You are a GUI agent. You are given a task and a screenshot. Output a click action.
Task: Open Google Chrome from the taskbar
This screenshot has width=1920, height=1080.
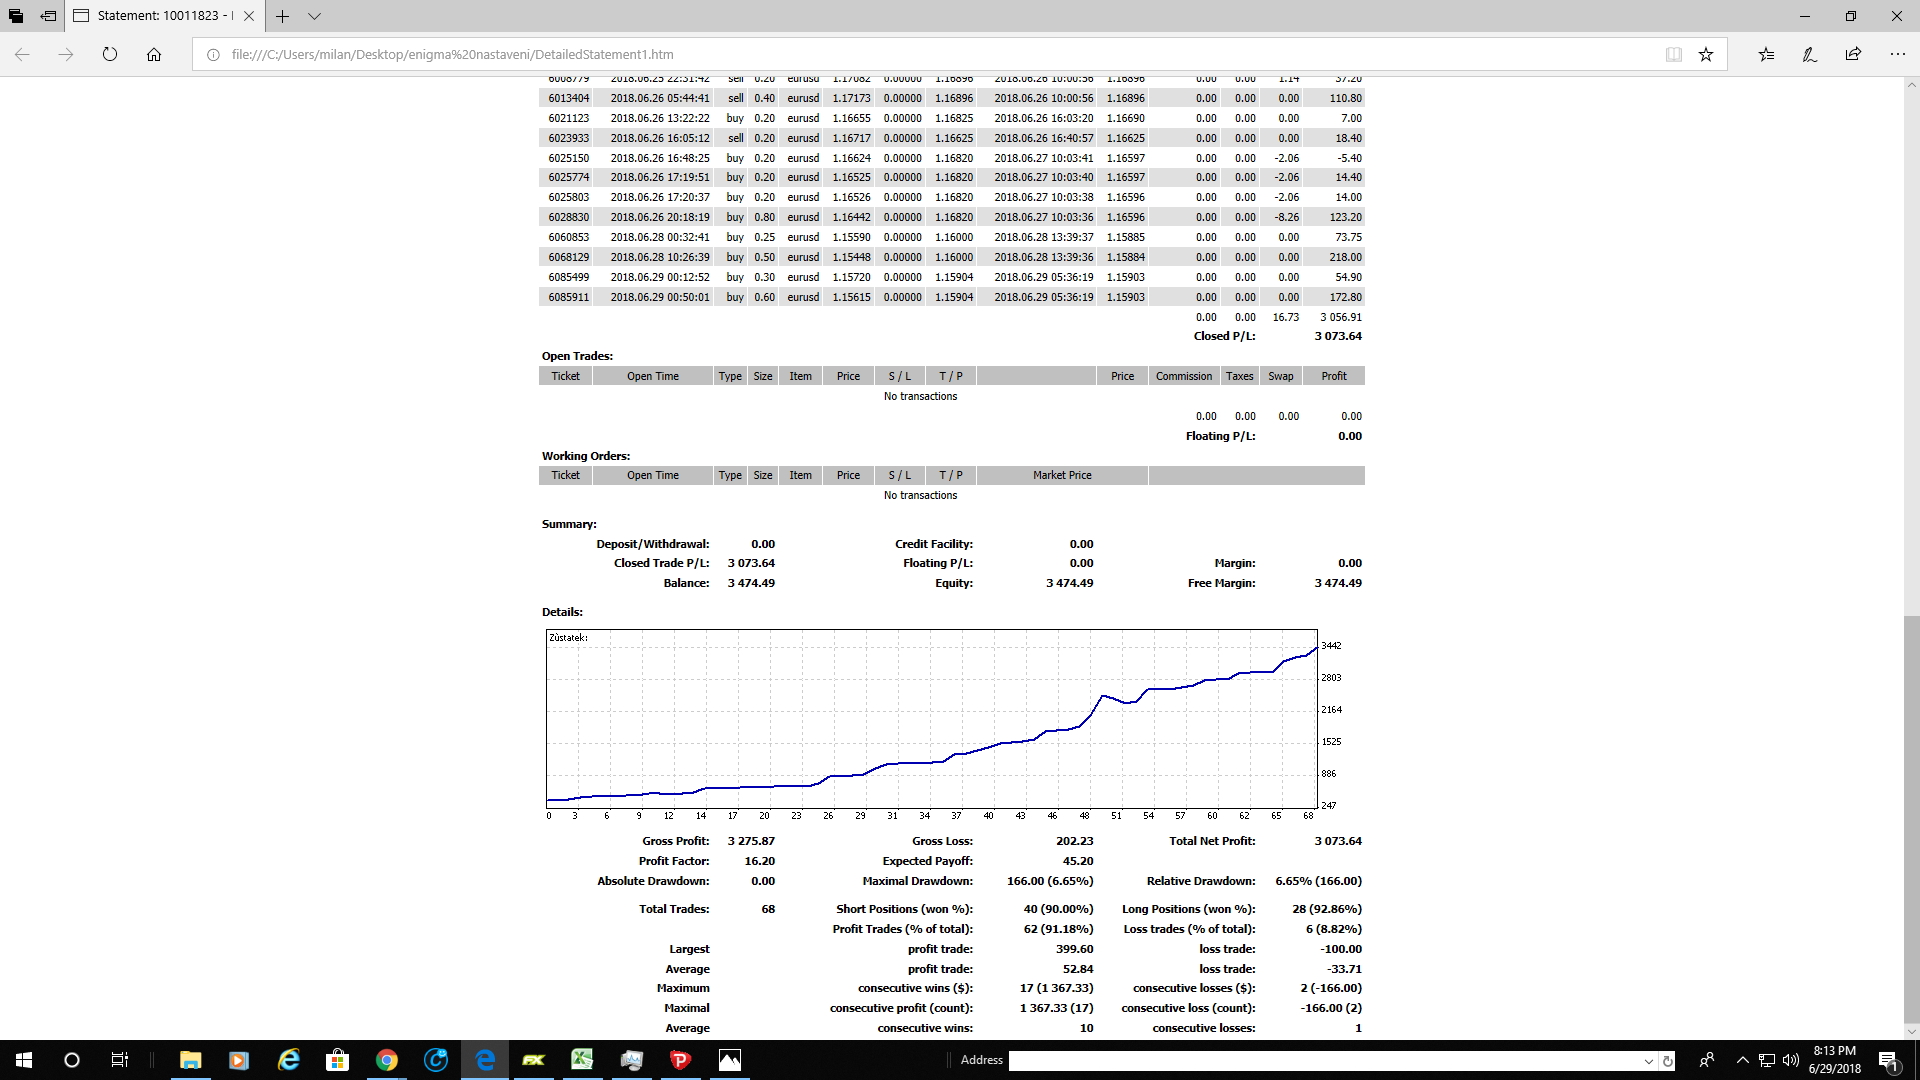(x=387, y=1060)
